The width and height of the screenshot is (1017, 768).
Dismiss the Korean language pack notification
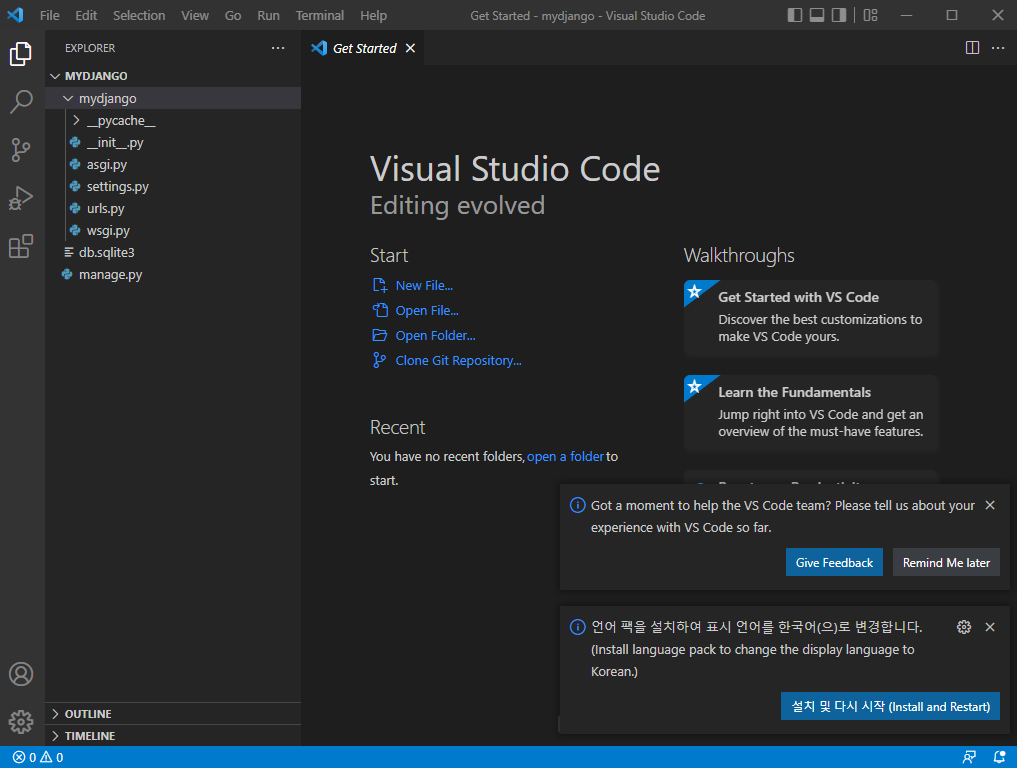(990, 627)
